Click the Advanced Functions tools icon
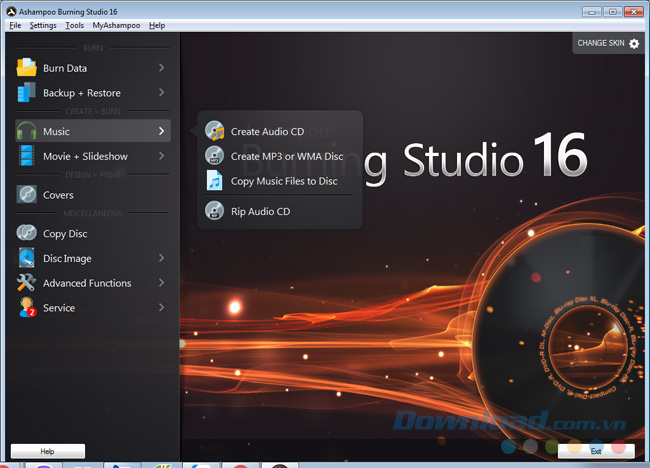Viewport: 650px width, 468px height. (26, 283)
